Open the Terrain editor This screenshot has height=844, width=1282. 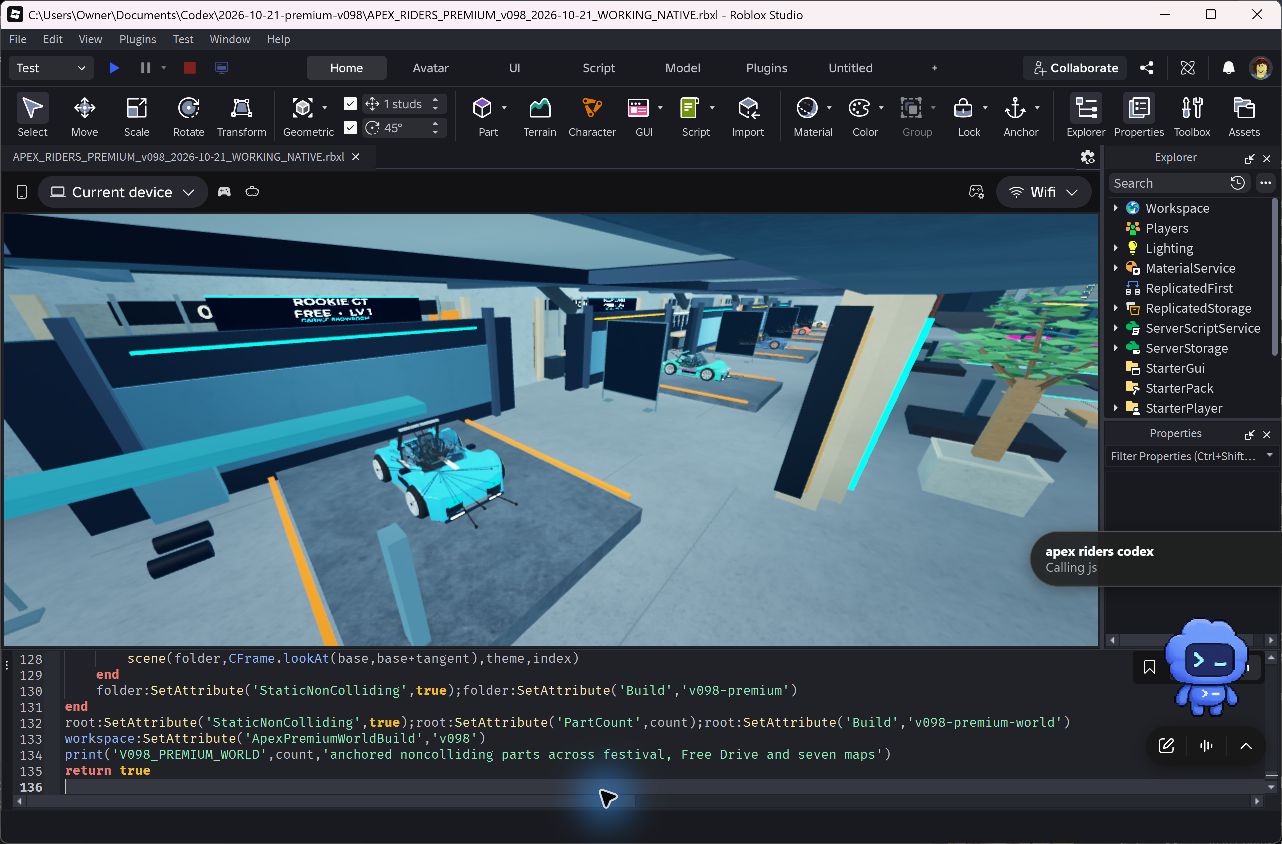pyautogui.click(x=540, y=116)
